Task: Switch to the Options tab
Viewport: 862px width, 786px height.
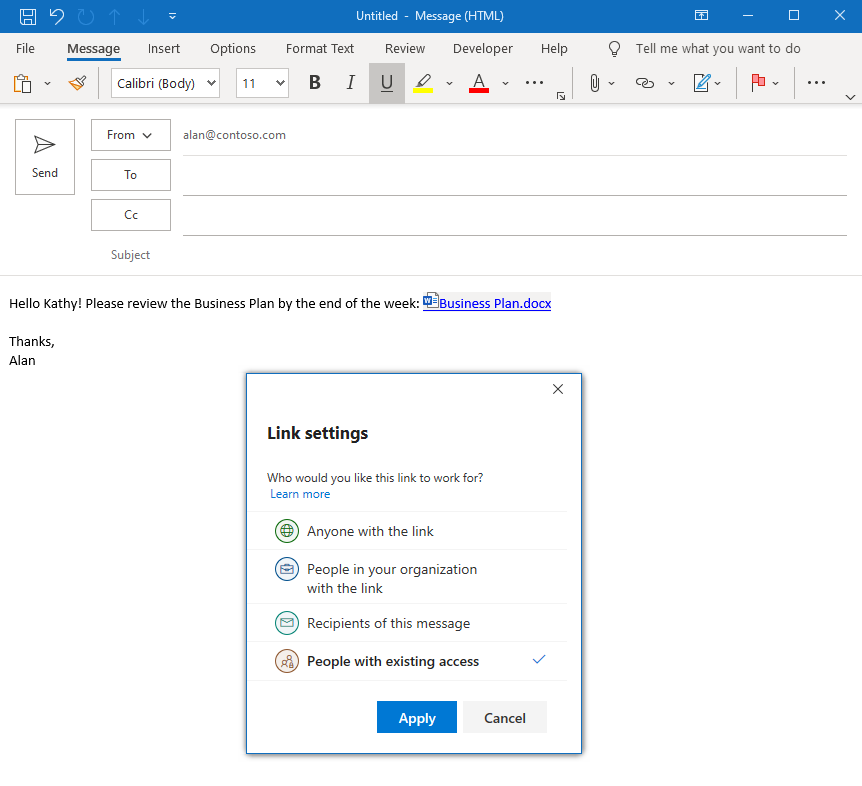Action: (x=233, y=48)
